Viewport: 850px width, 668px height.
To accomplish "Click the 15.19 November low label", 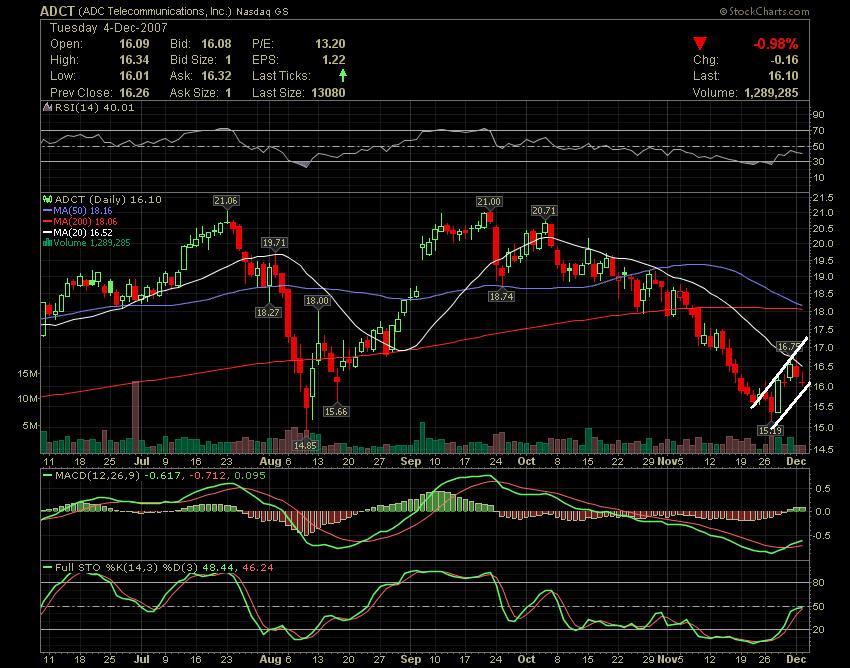I will 770,431.
